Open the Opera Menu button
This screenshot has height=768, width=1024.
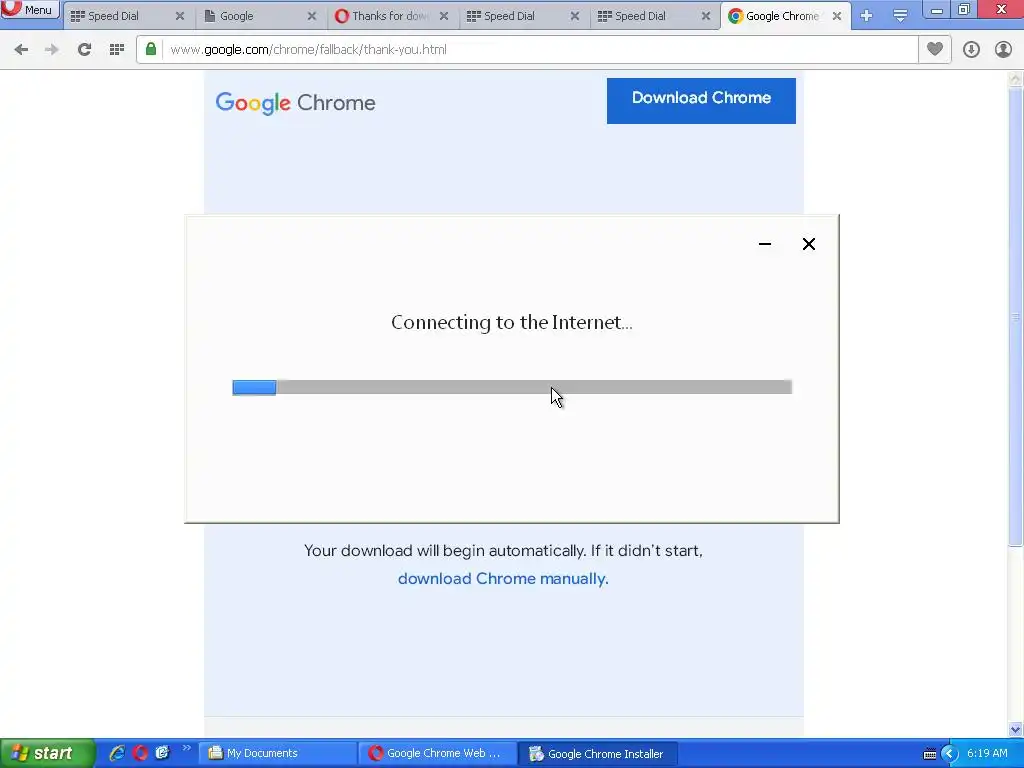[x=30, y=9]
